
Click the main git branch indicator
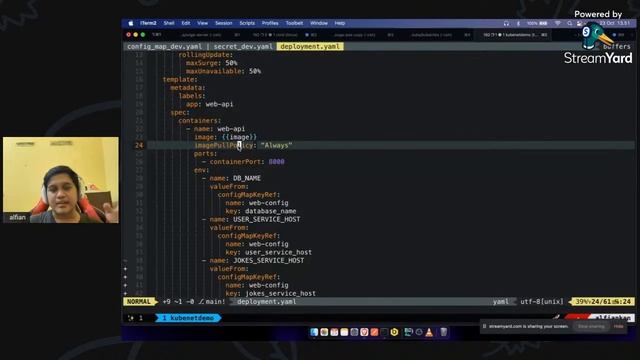click(x=211, y=302)
